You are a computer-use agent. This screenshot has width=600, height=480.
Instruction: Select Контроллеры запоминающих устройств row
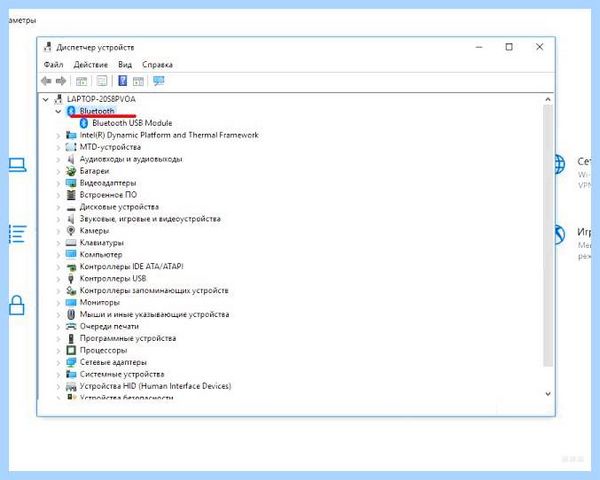coord(154,291)
